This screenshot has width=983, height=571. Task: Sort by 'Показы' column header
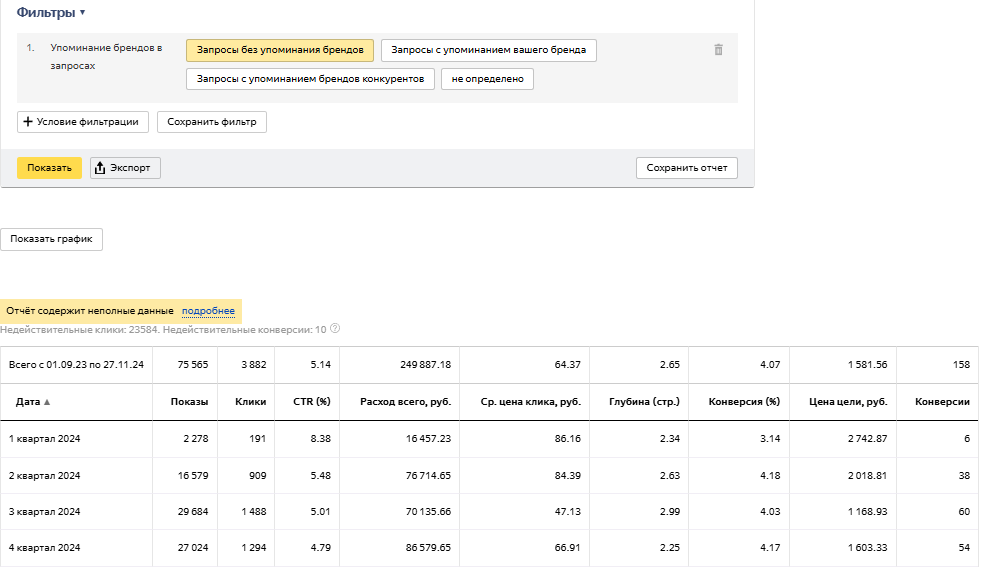(189, 402)
